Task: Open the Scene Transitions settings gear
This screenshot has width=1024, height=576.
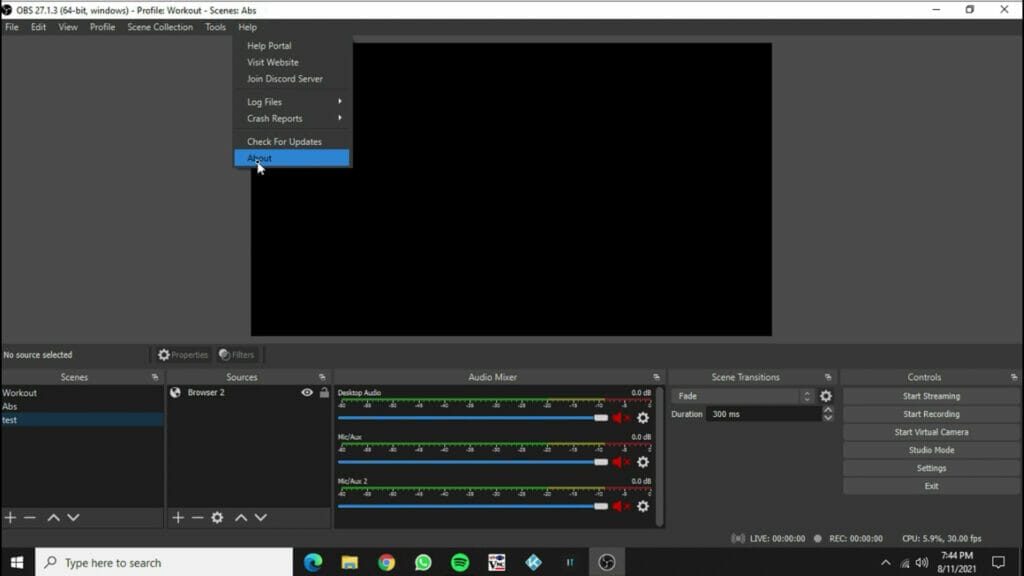Action: [x=825, y=396]
